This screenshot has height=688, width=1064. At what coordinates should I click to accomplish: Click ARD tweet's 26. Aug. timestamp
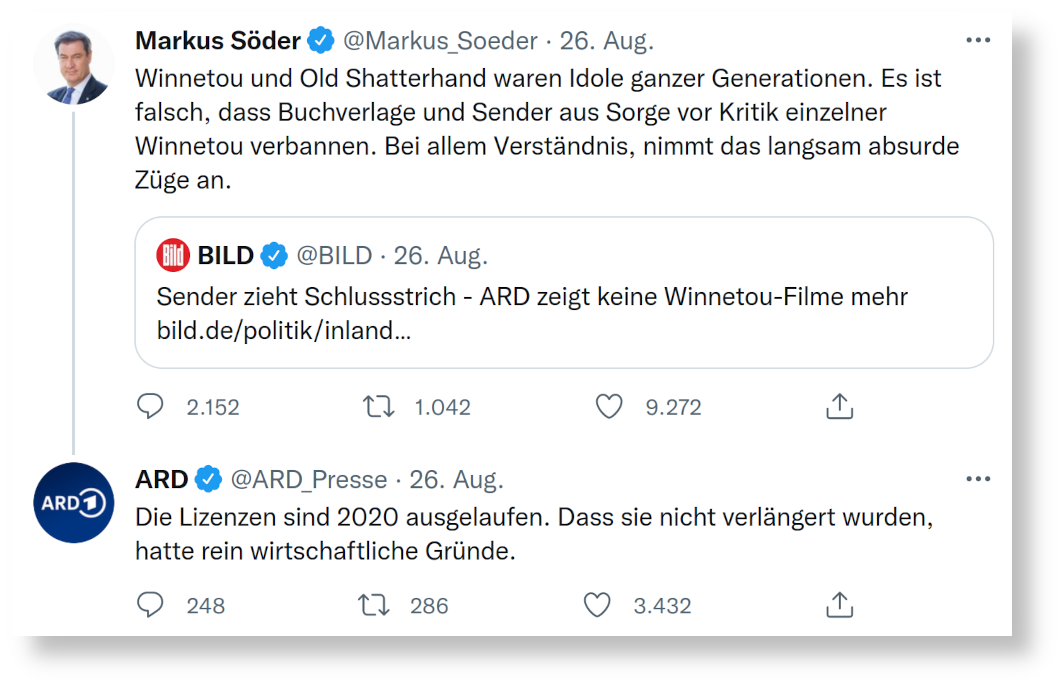(456, 479)
